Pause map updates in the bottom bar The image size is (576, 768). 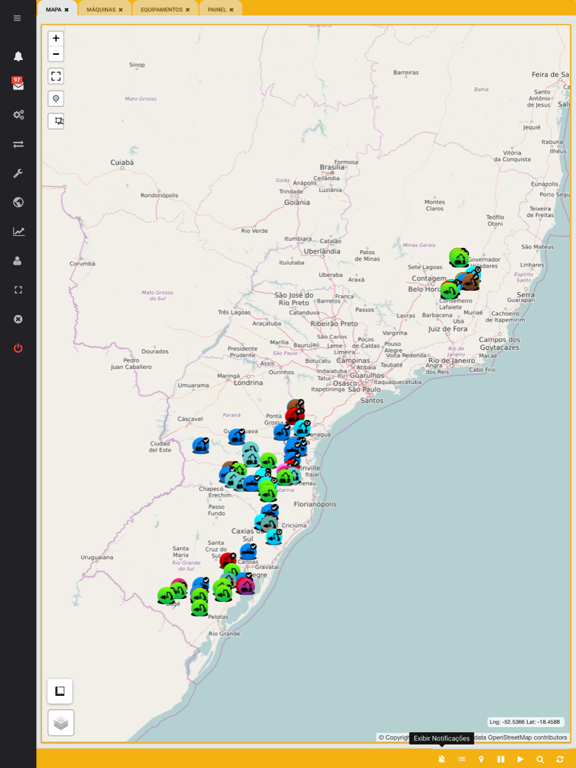point(501,759)
